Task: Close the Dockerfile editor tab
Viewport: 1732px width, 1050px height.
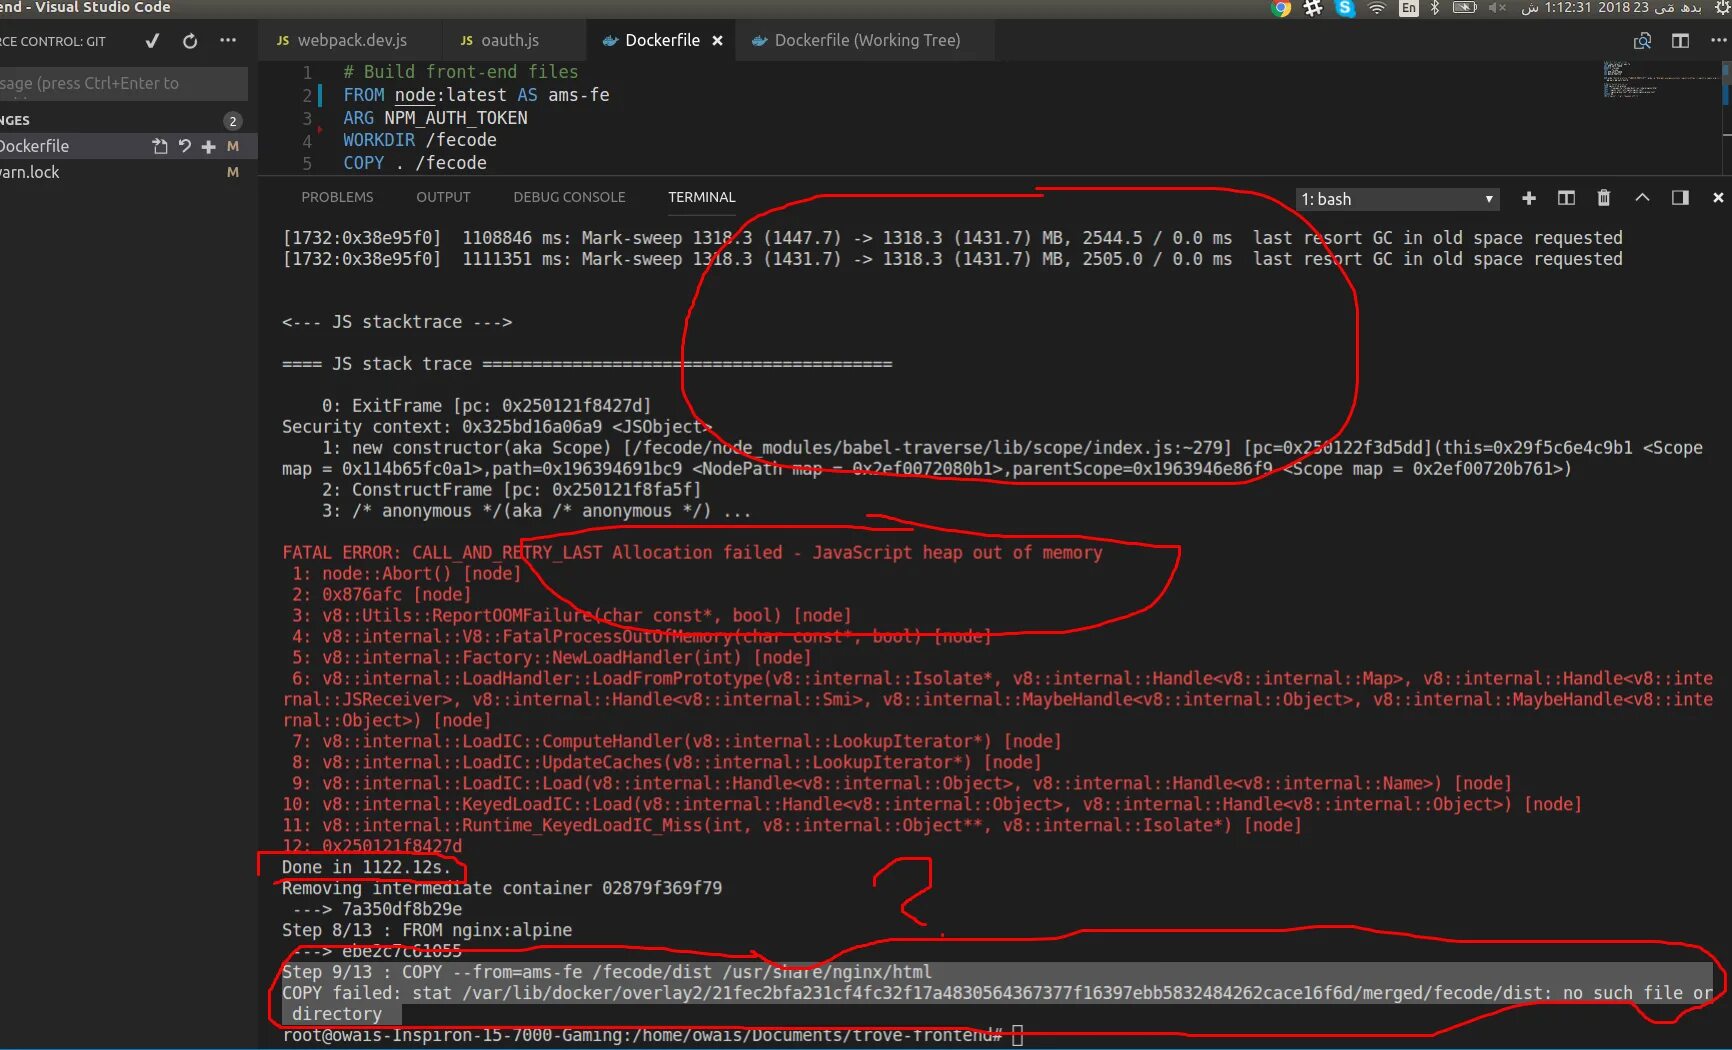Action: [717, 41]
